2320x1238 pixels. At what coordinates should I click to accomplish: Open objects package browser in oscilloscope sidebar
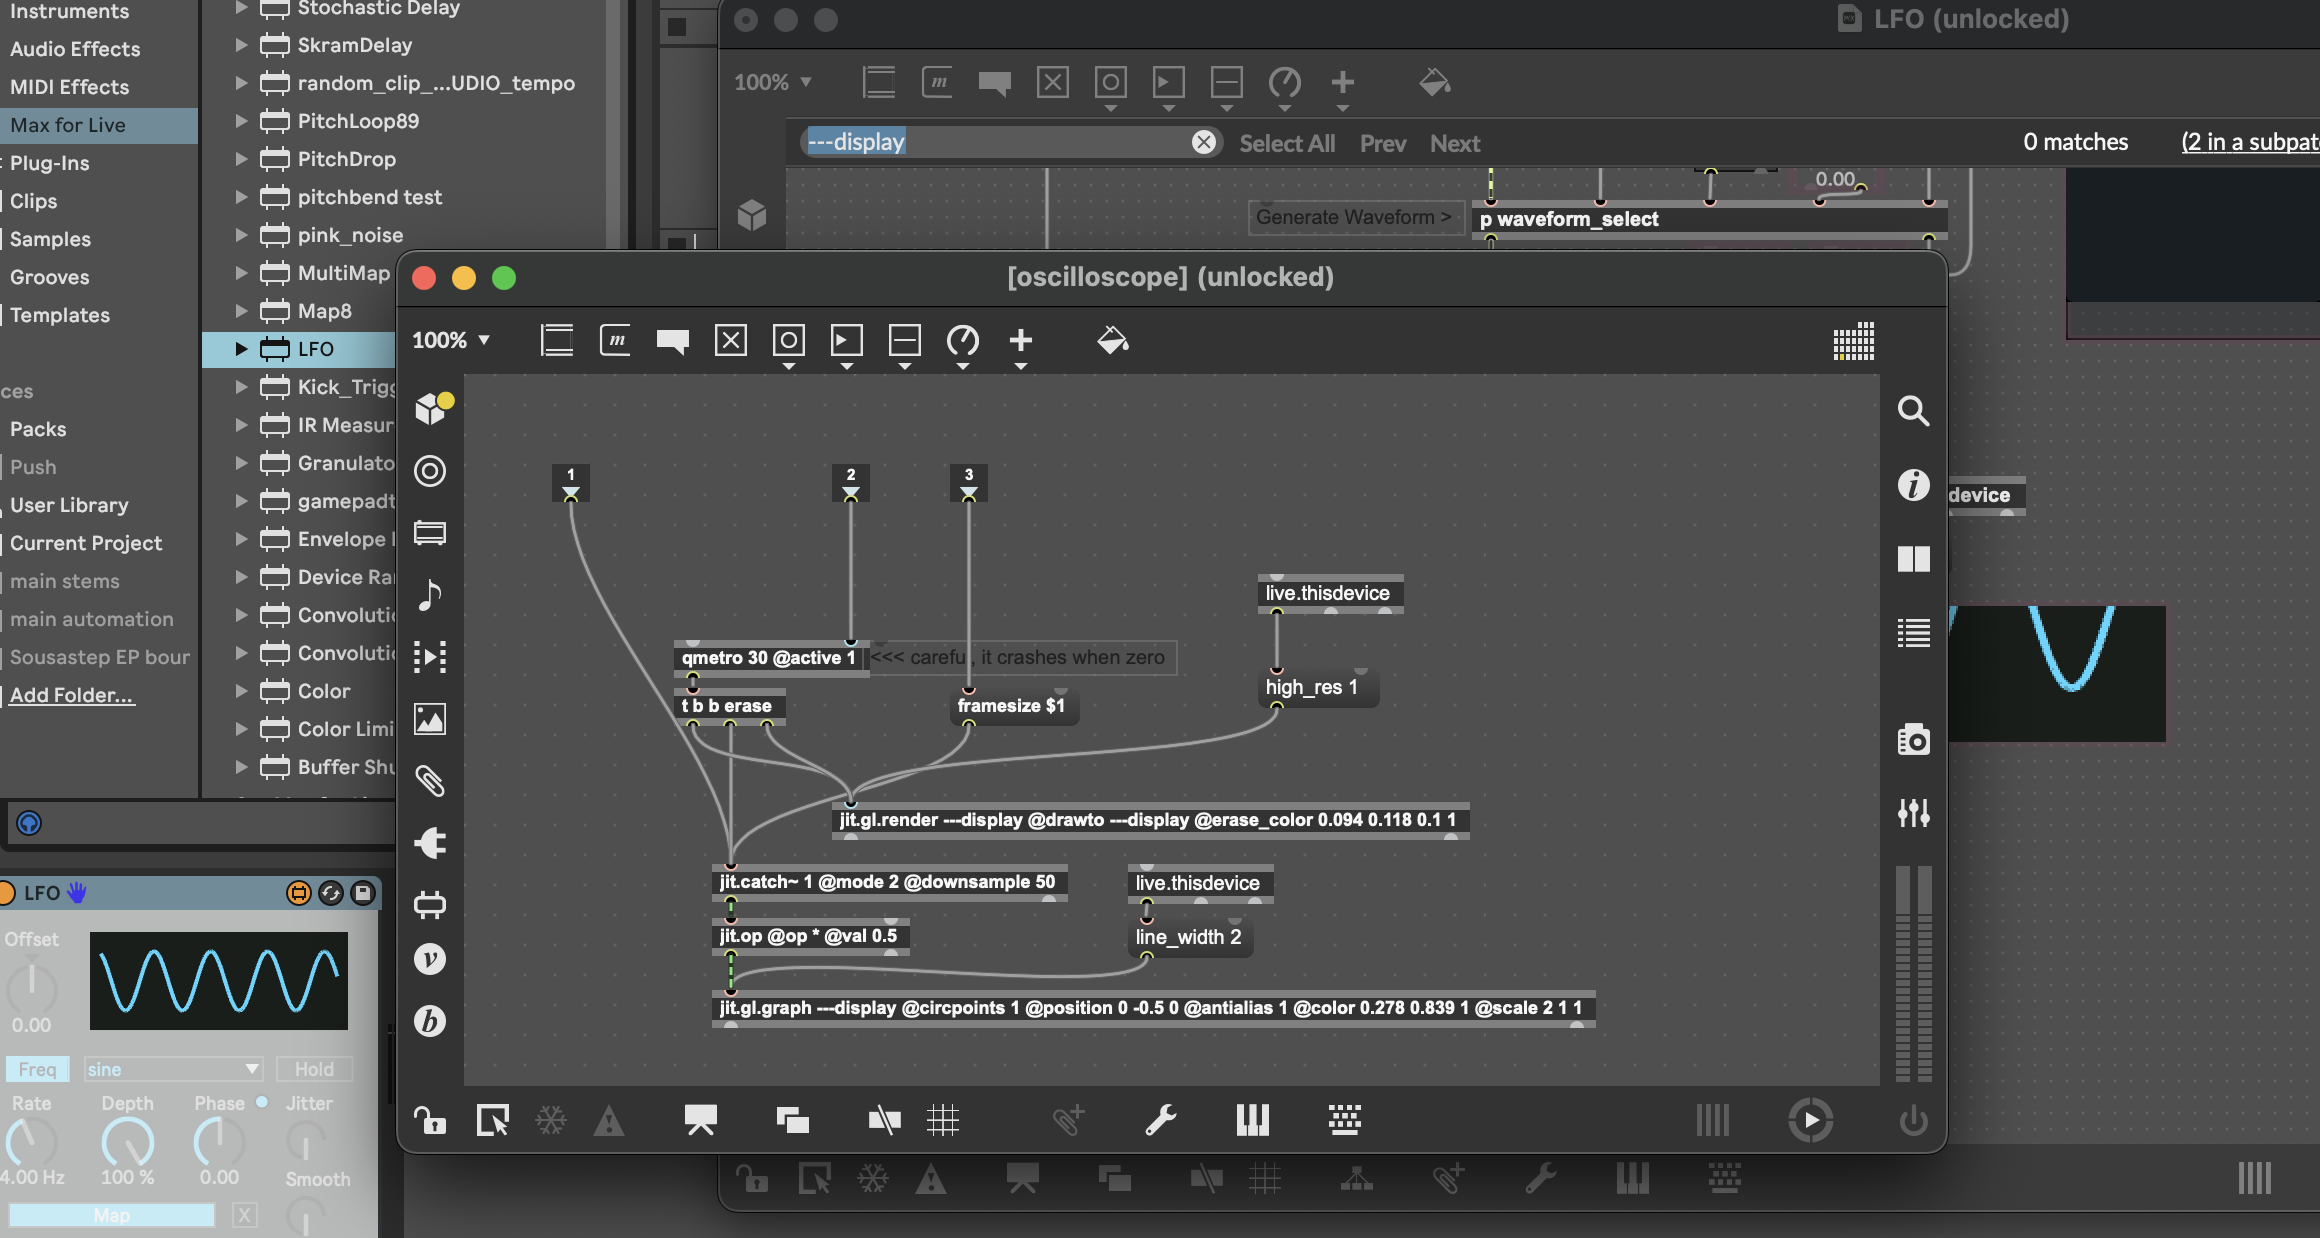[432, 408]
